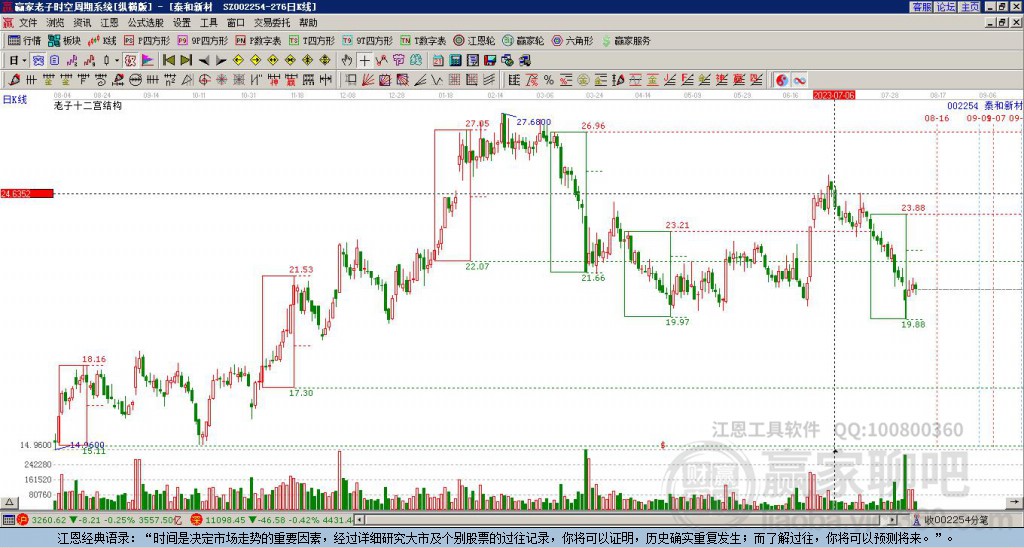The width and height of the screenshot is (1024, 548).
Task: Select the hand pan tool
Action: tap(347, 60)
